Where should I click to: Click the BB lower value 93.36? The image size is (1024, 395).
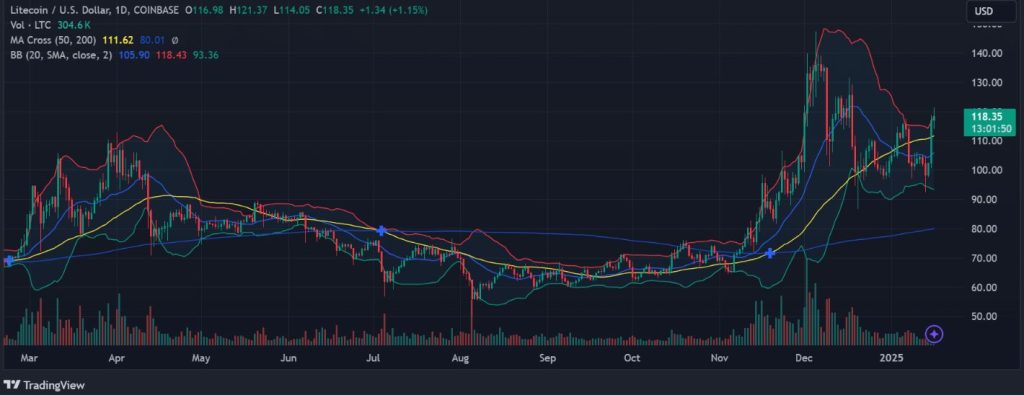tap(206, 55)
